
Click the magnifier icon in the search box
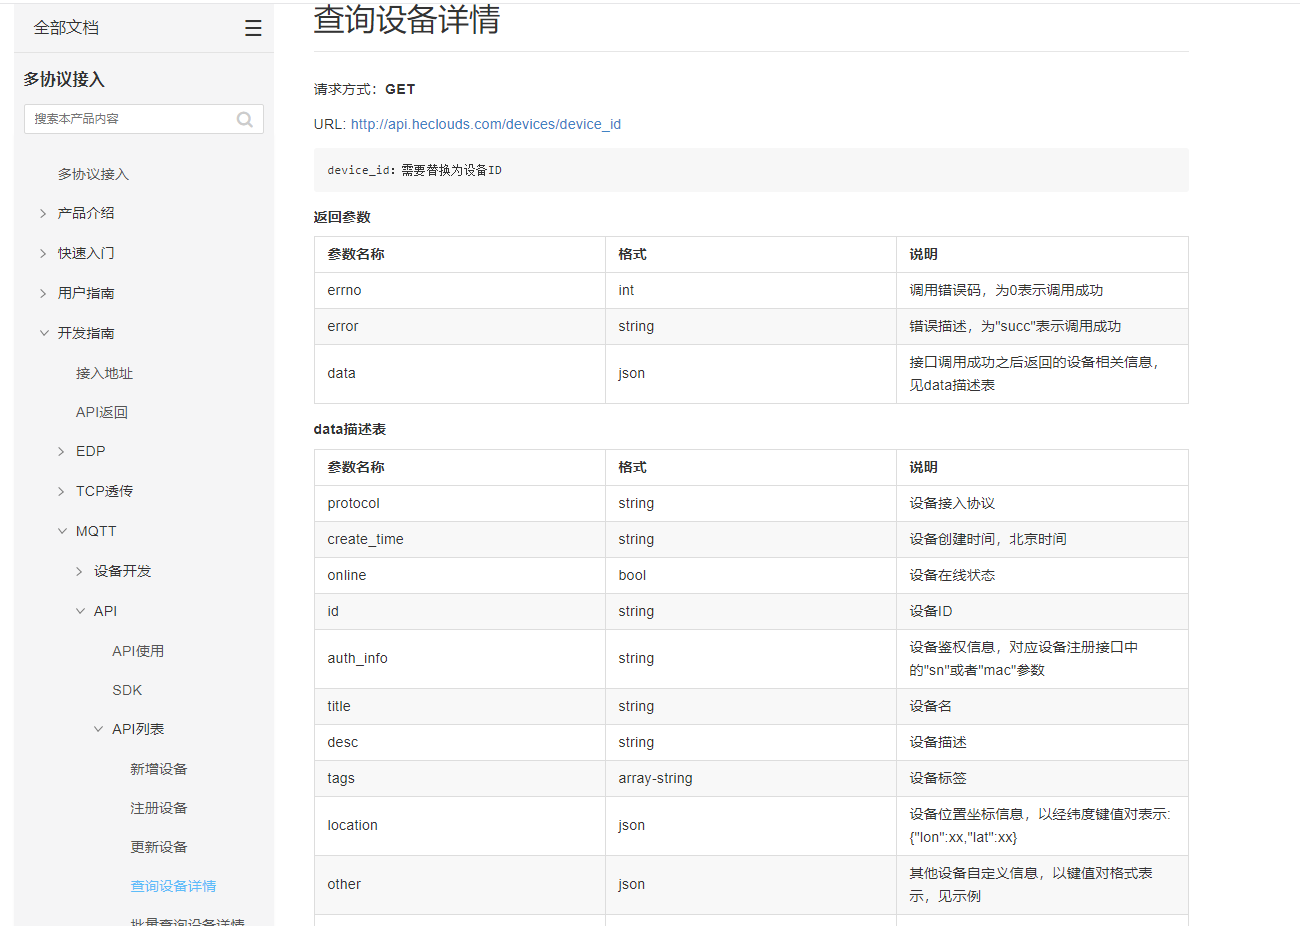tap(244, 119)
